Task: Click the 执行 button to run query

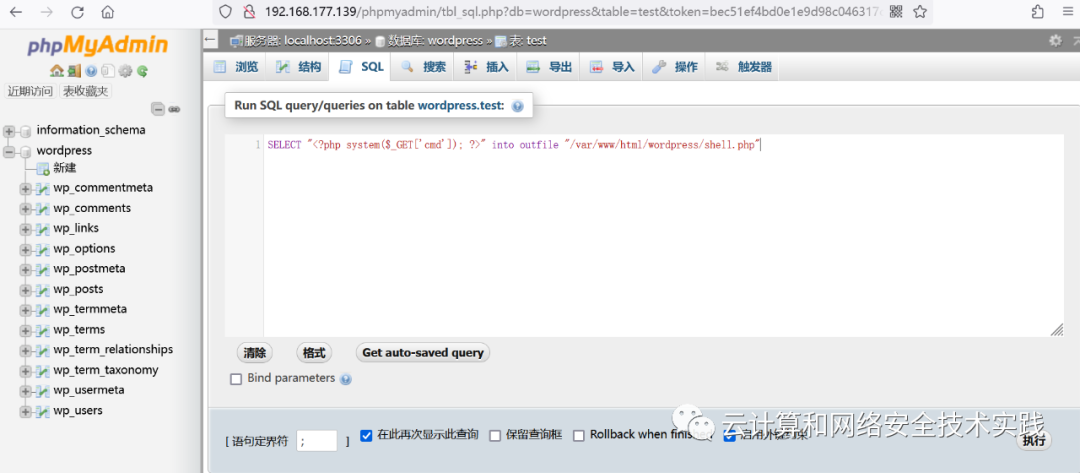Action: point(1034,441)
